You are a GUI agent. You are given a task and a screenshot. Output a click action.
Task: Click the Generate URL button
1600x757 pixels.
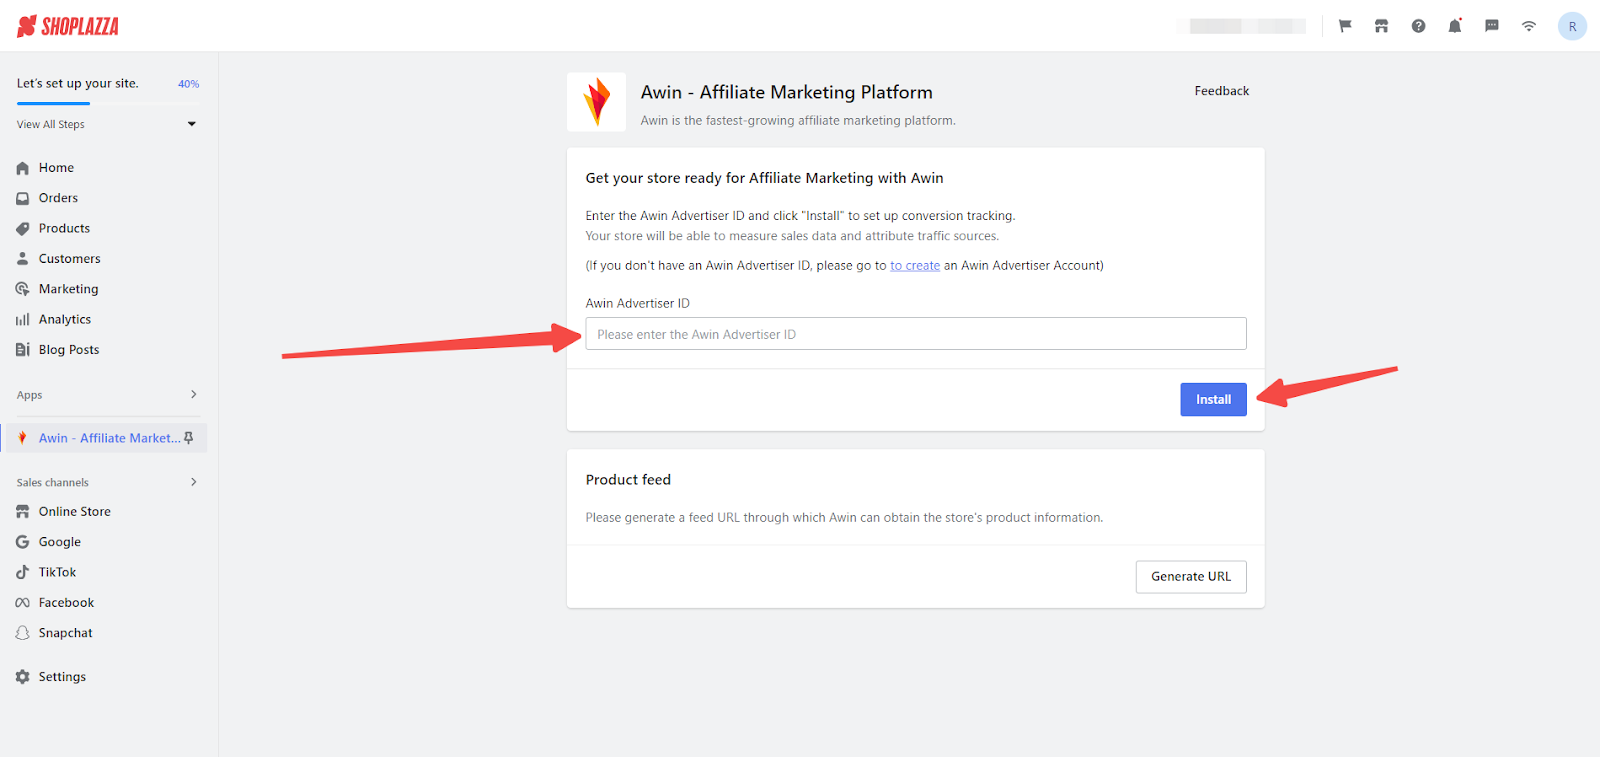1191,577
